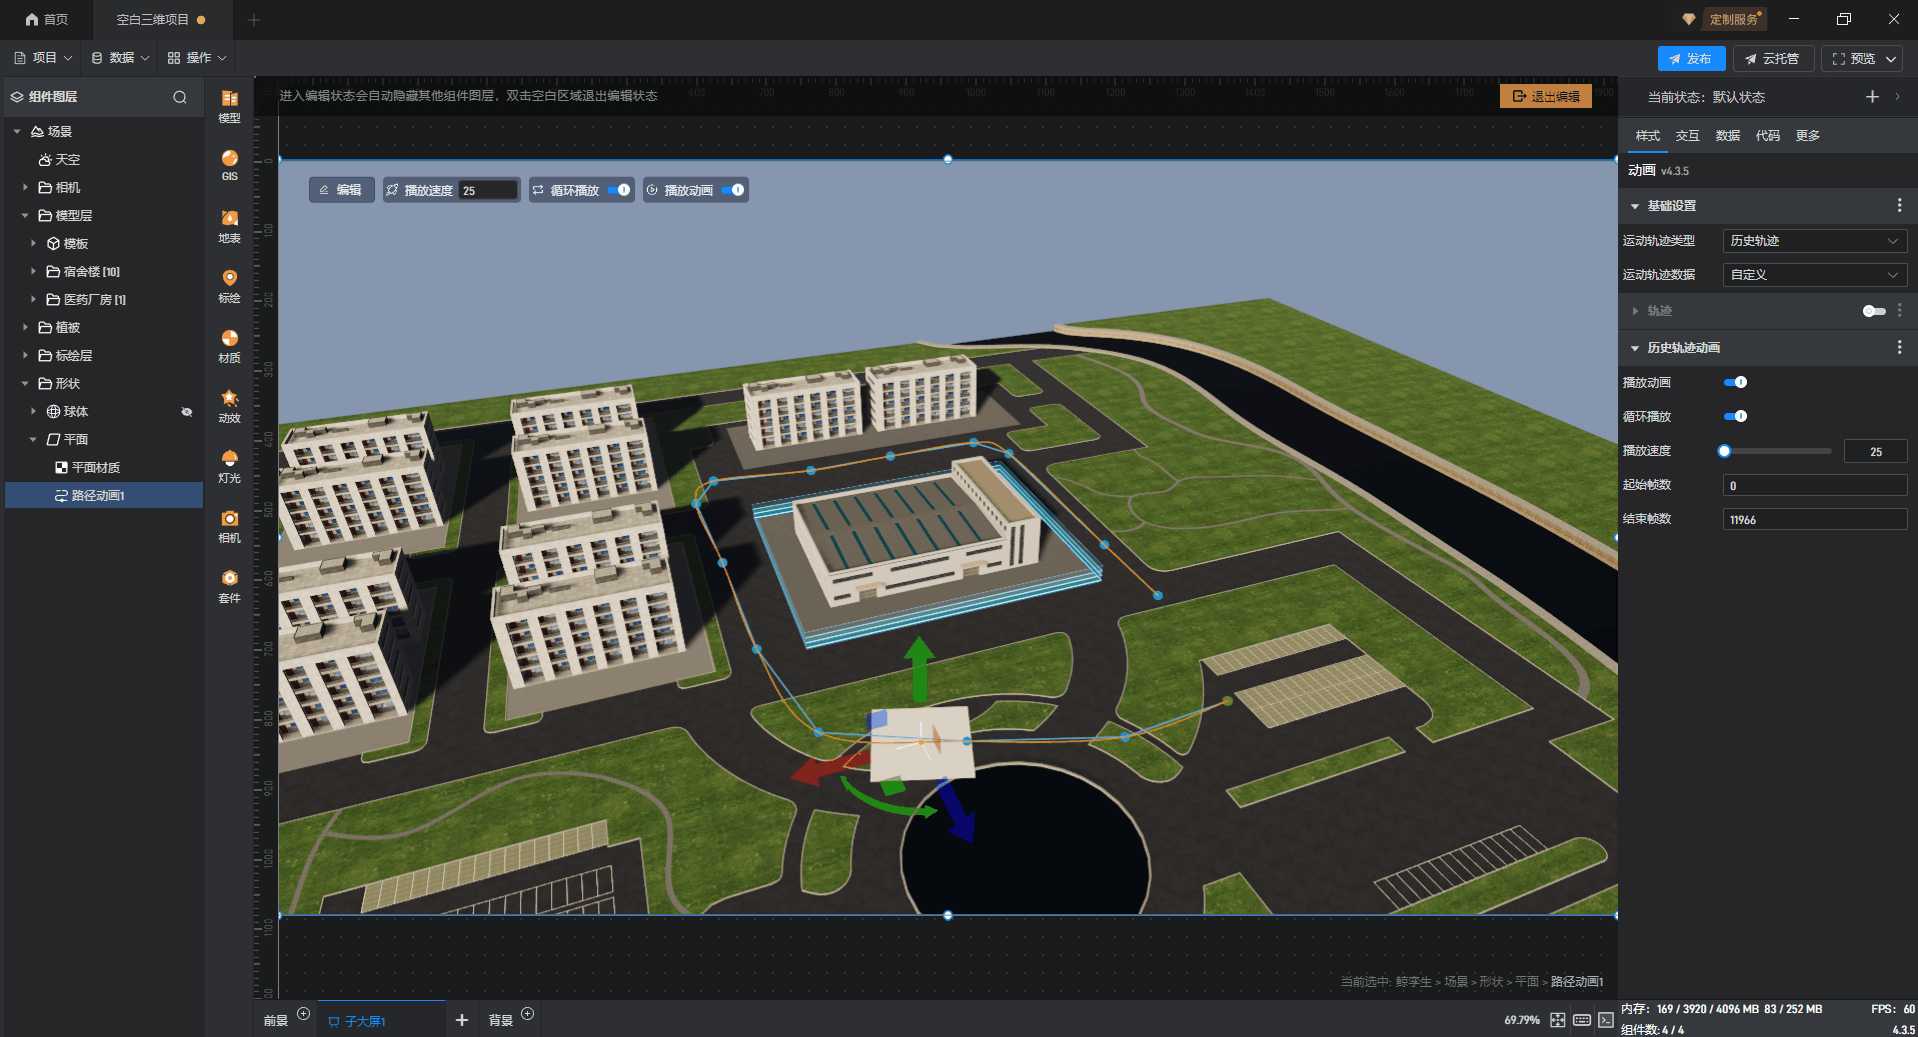
Task: Open the 运动轨迹数据 dropdown
Action: [1814, 275]
